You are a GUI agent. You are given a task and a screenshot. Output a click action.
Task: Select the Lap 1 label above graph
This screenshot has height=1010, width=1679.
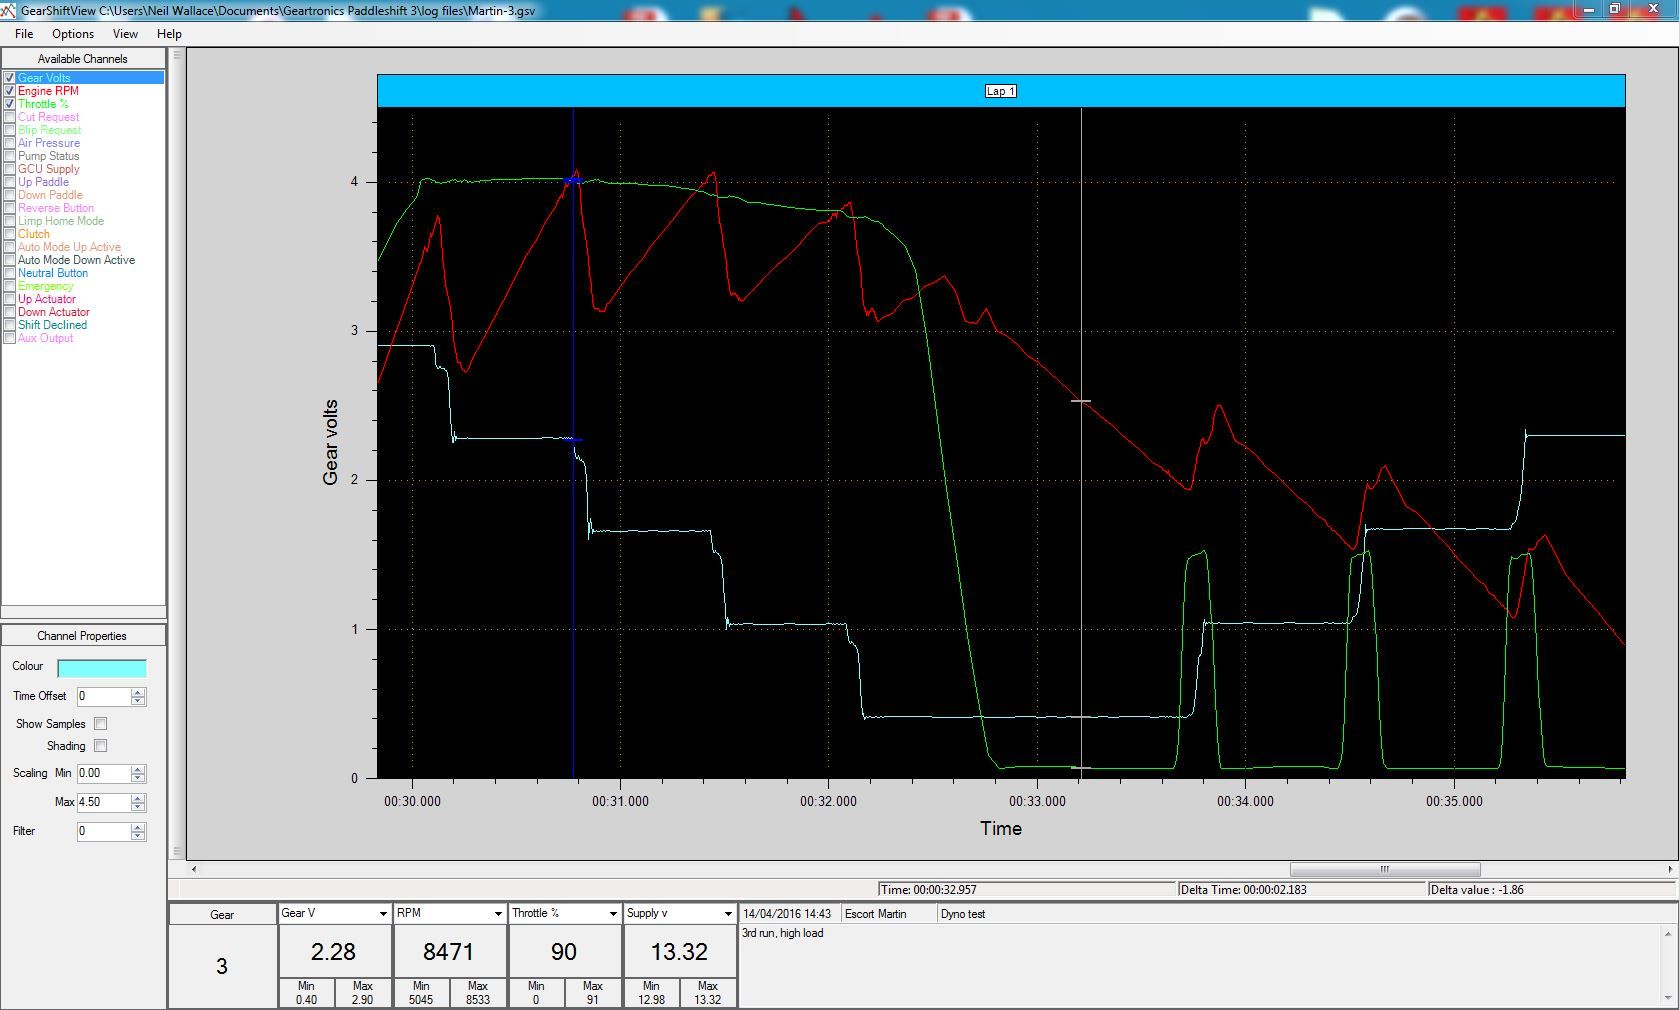click(x=1000, y=91)
